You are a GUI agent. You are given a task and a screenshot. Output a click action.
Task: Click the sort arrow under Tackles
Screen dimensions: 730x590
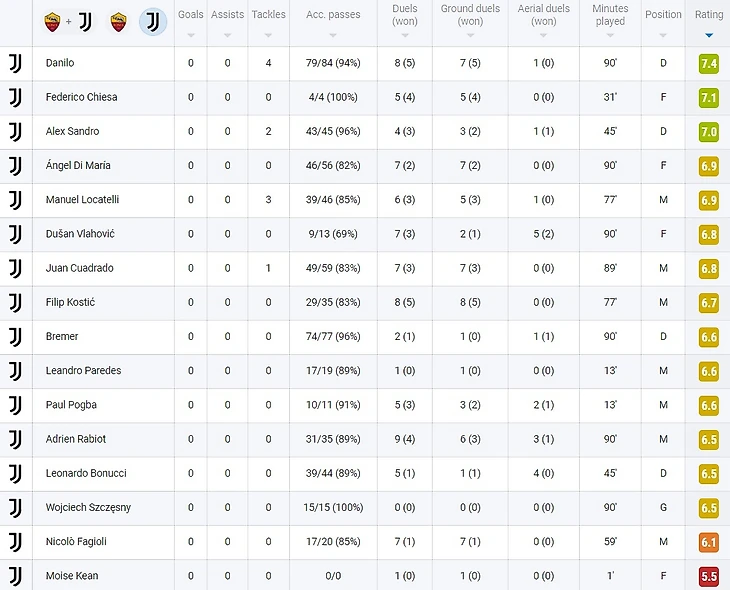pos(268,35)
